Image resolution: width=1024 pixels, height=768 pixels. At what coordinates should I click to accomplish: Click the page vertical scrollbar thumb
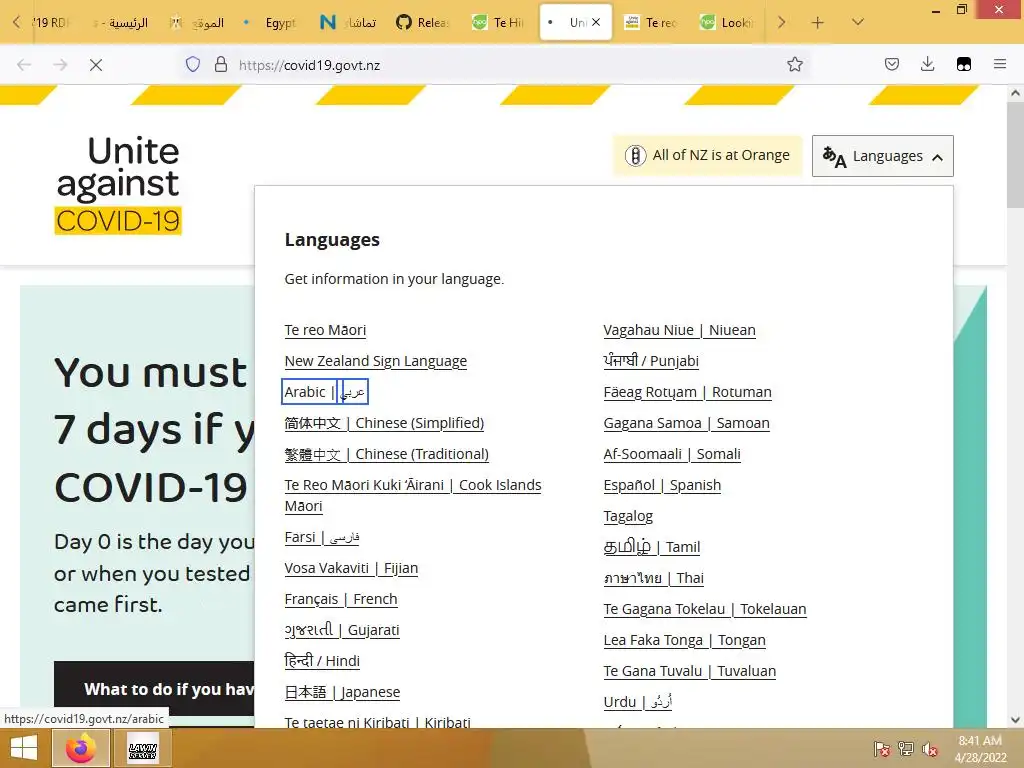(x=1015, y=155)
